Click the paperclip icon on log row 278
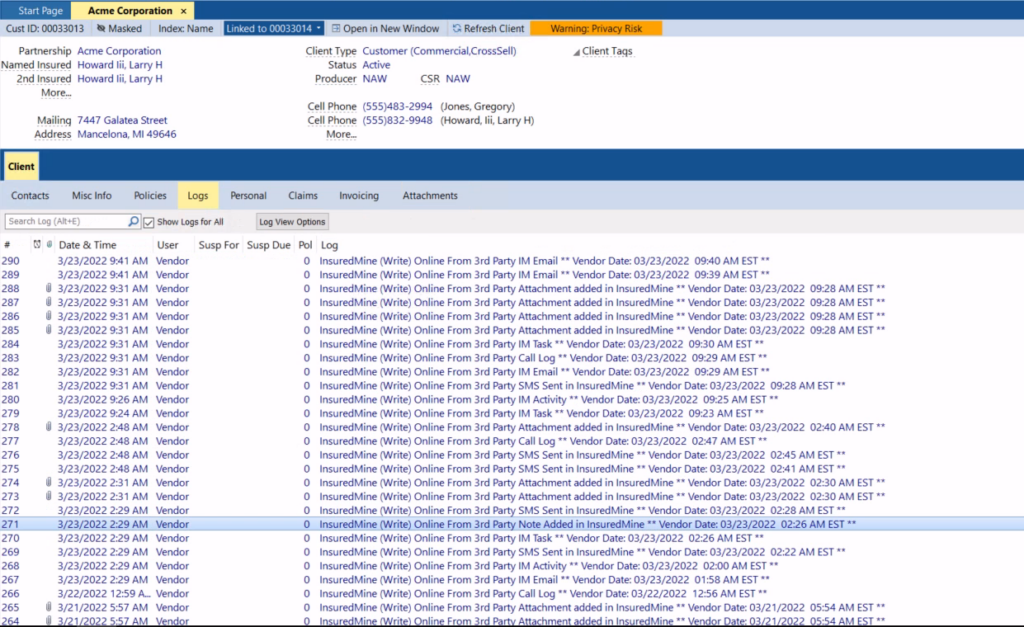 (49, 427)
